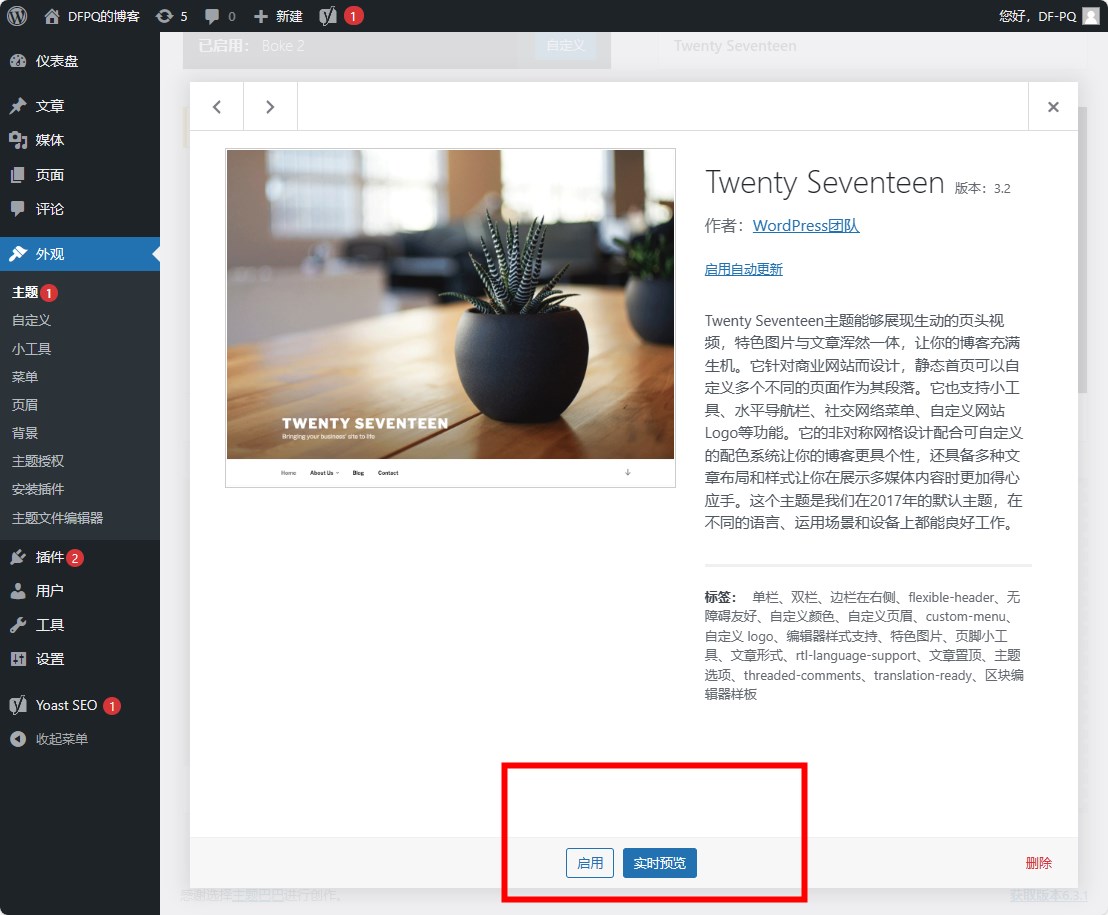Click the WordPress logo in admin bar
Screen dimensions: 1108x915
[17, 16]
